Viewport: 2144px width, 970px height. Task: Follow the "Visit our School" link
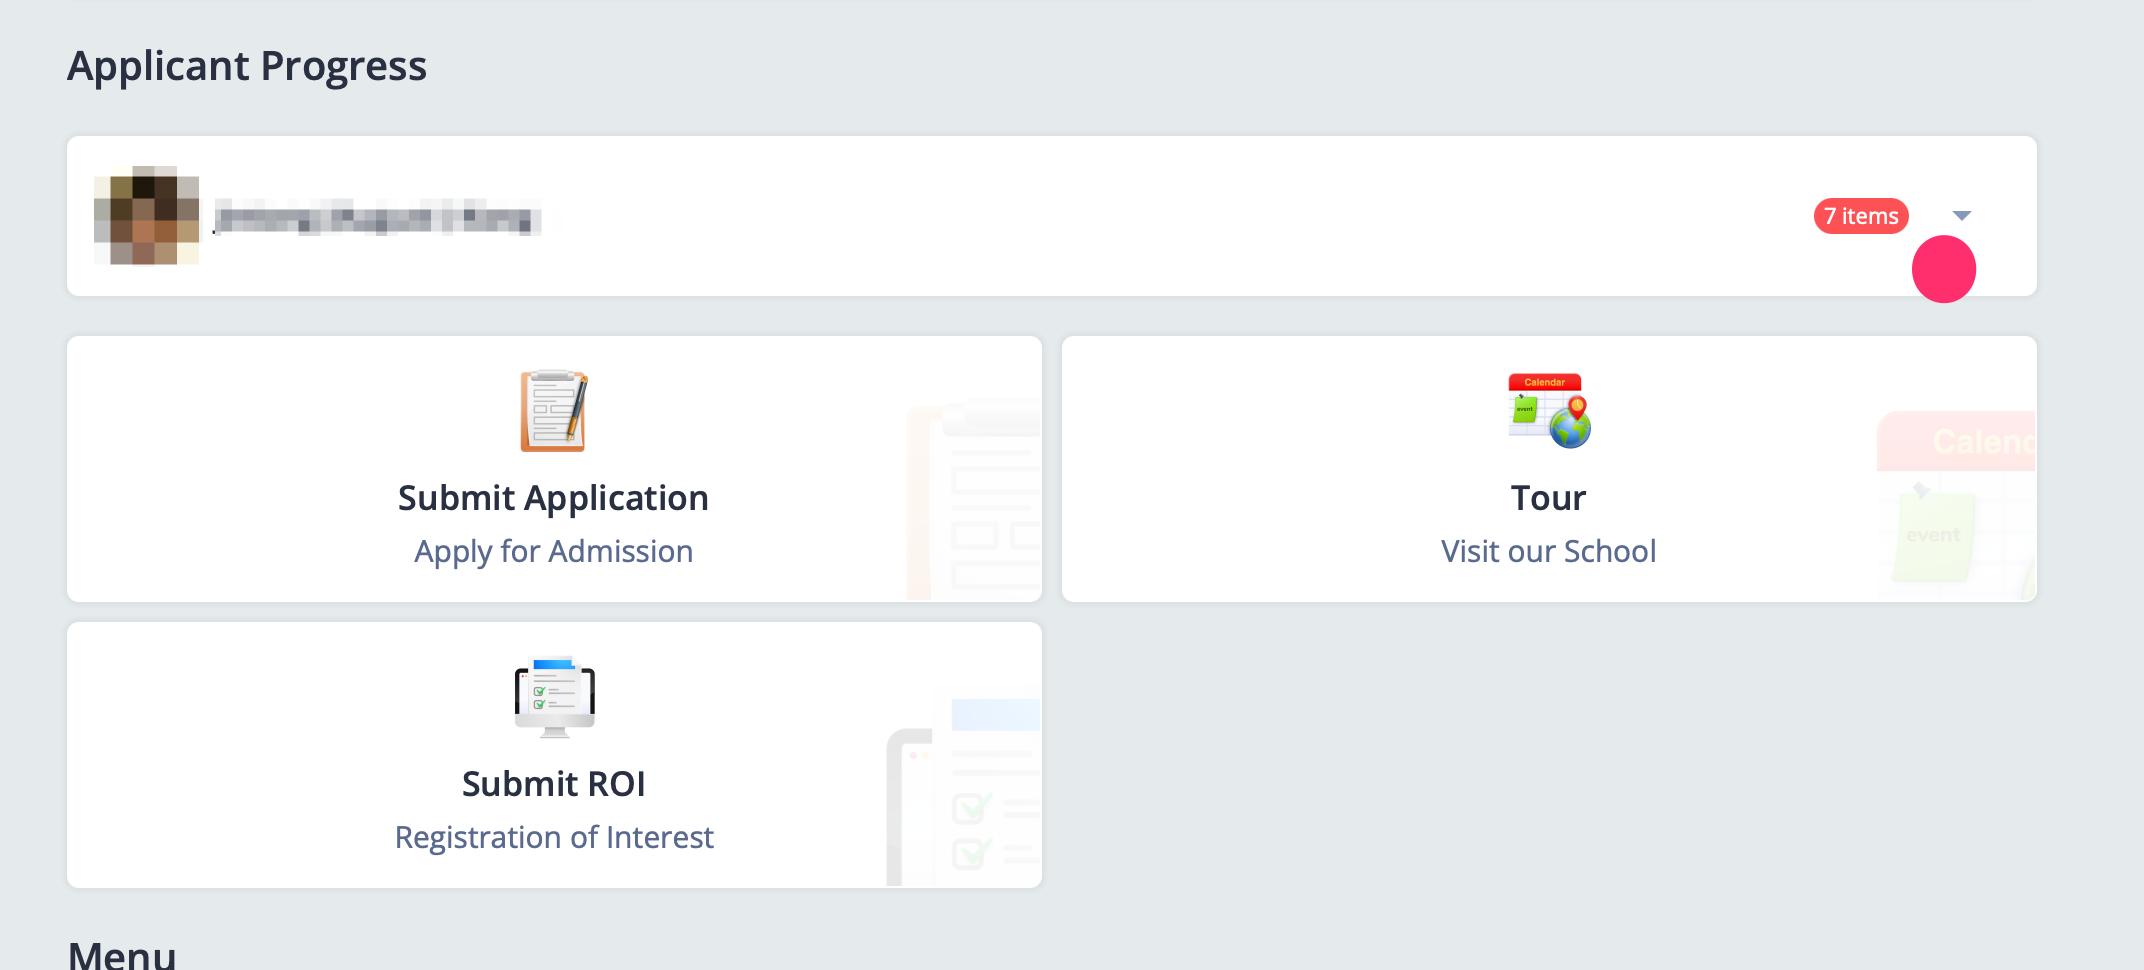pos(1548,551)
